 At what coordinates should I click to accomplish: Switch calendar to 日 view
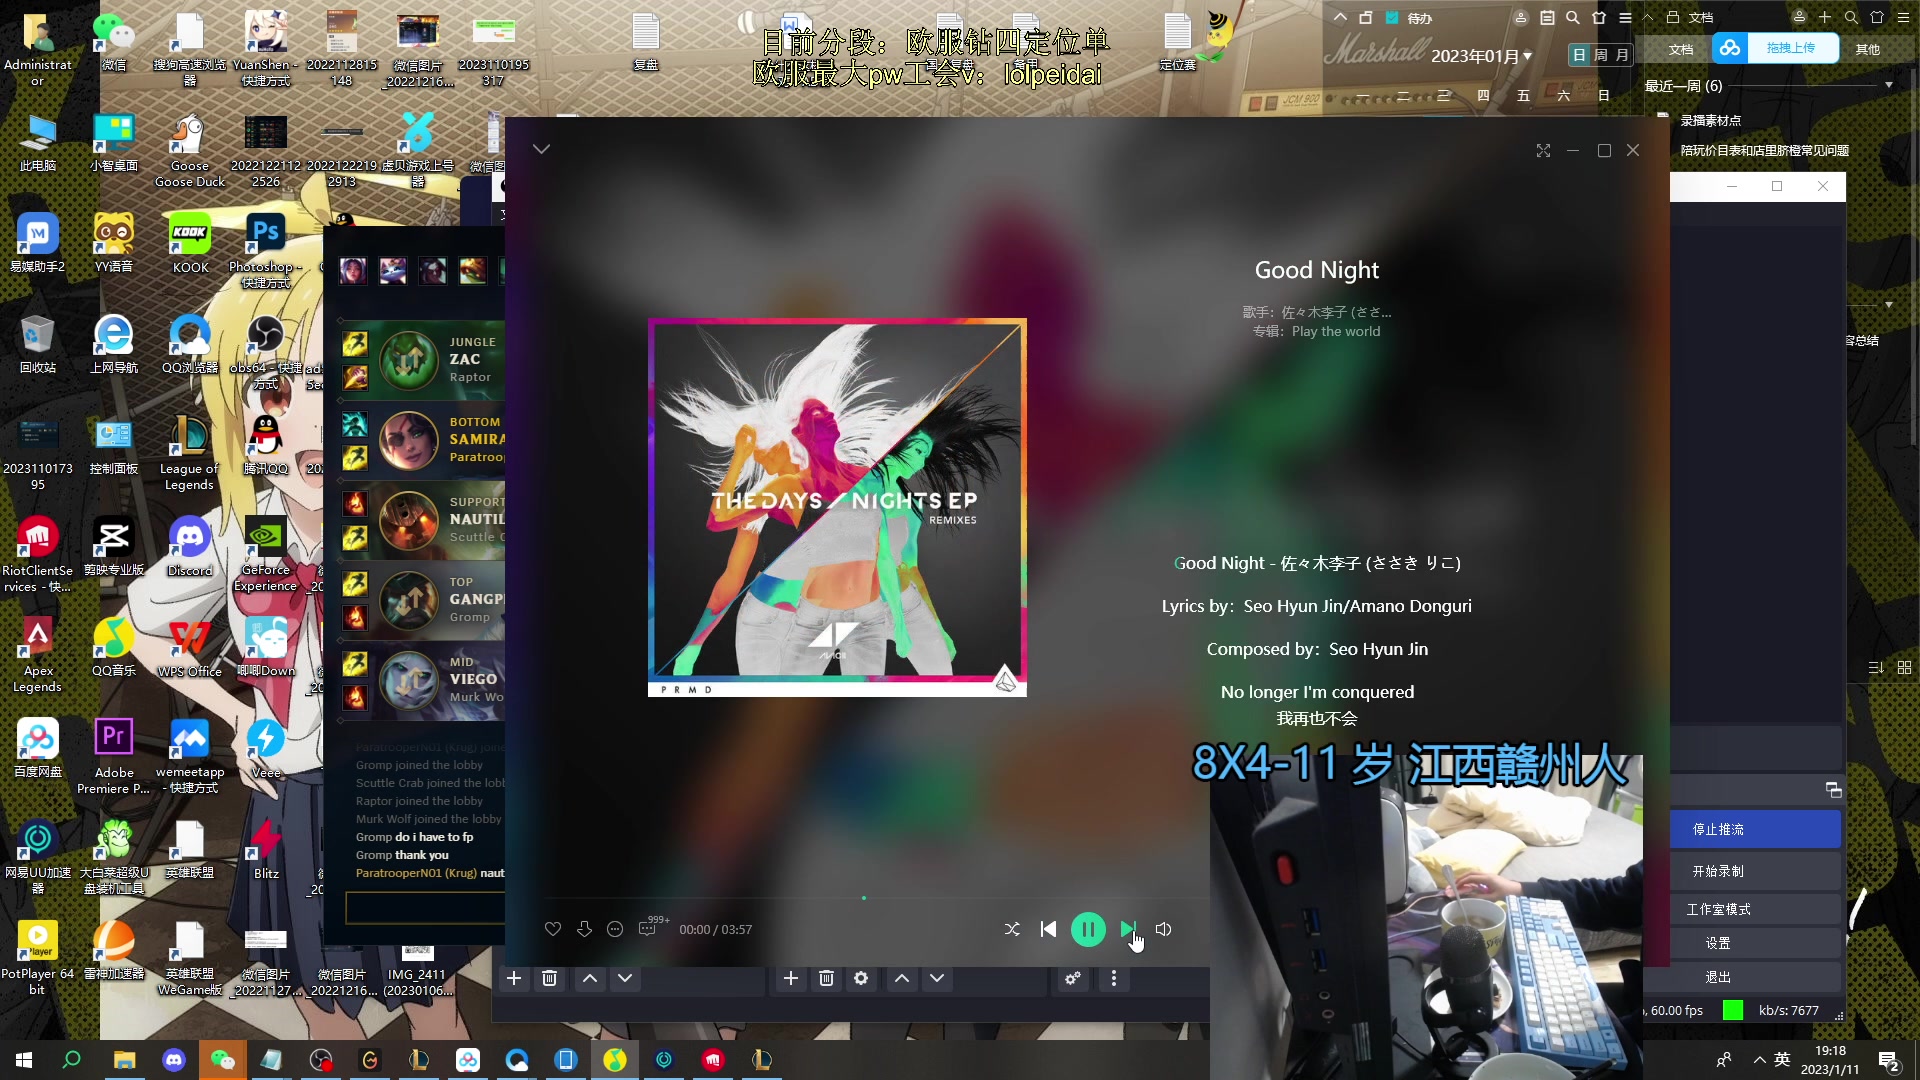coord(1579,55)
